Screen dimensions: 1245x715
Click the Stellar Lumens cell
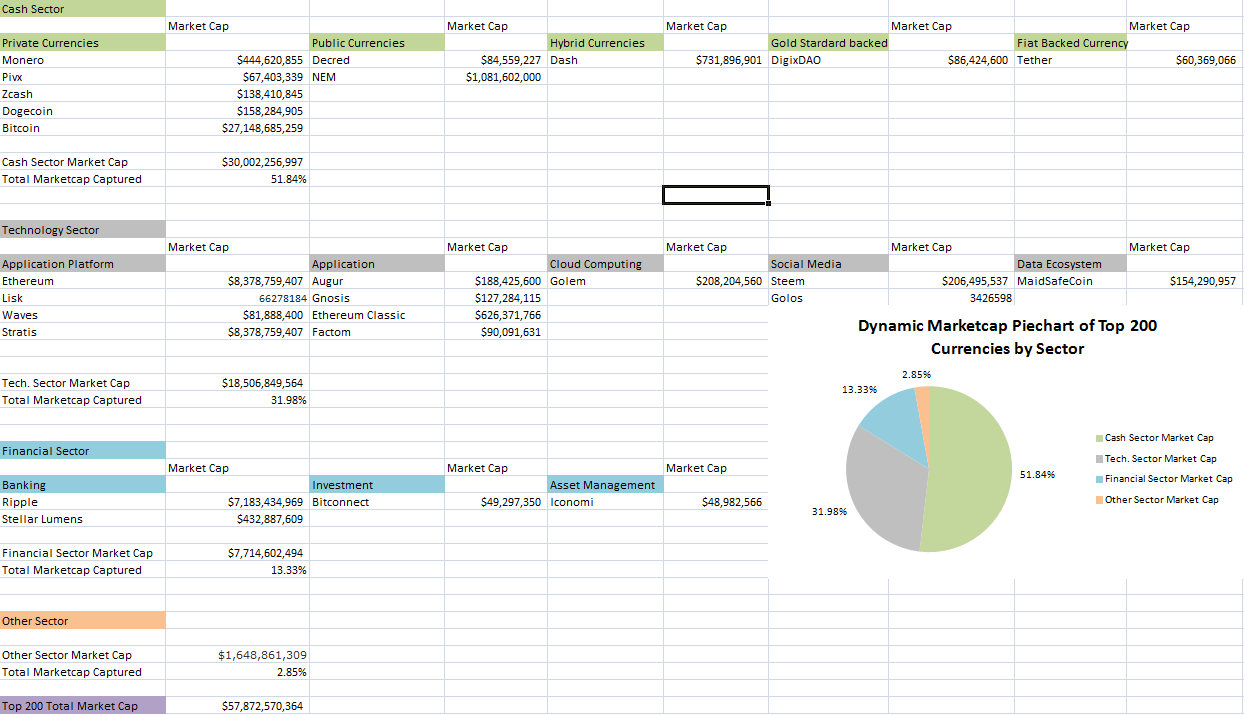coord(83,519)
